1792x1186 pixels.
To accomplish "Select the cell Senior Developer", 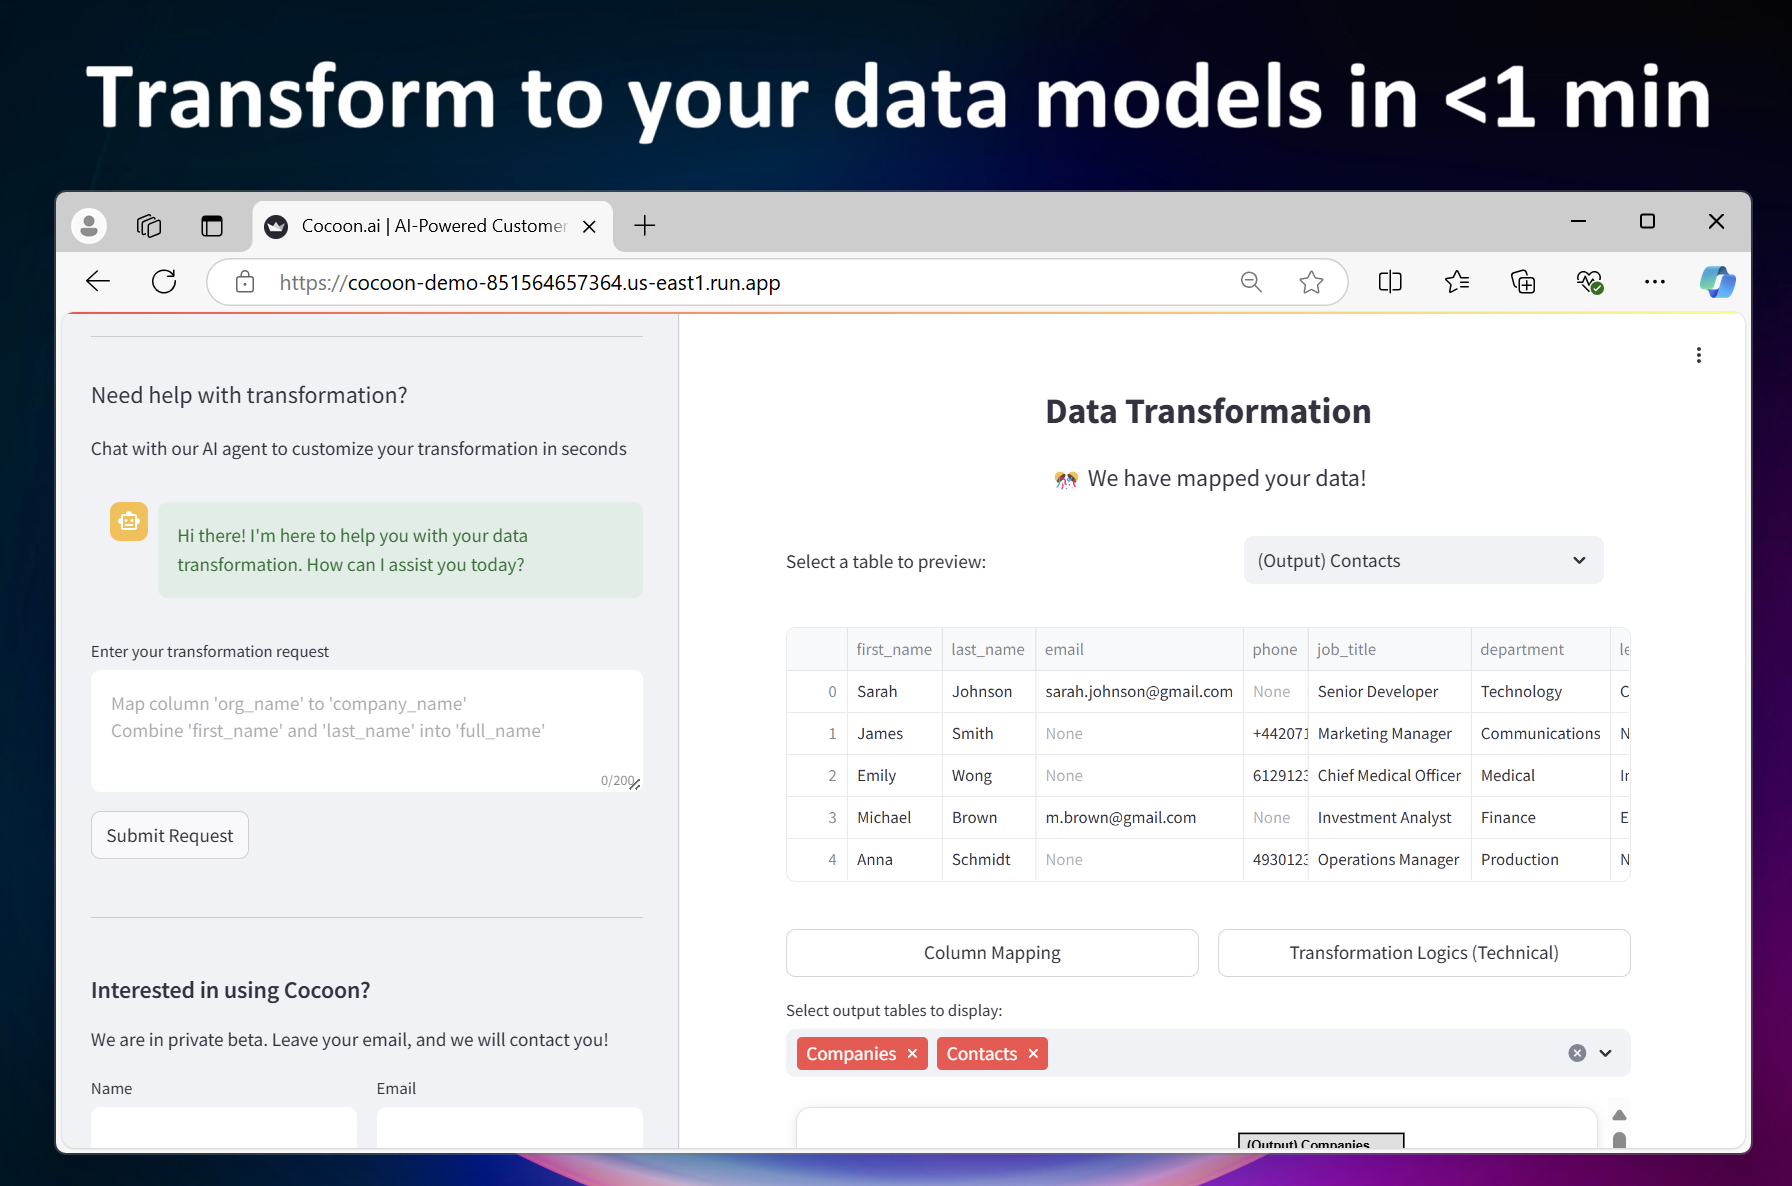I will [1389, 691].
